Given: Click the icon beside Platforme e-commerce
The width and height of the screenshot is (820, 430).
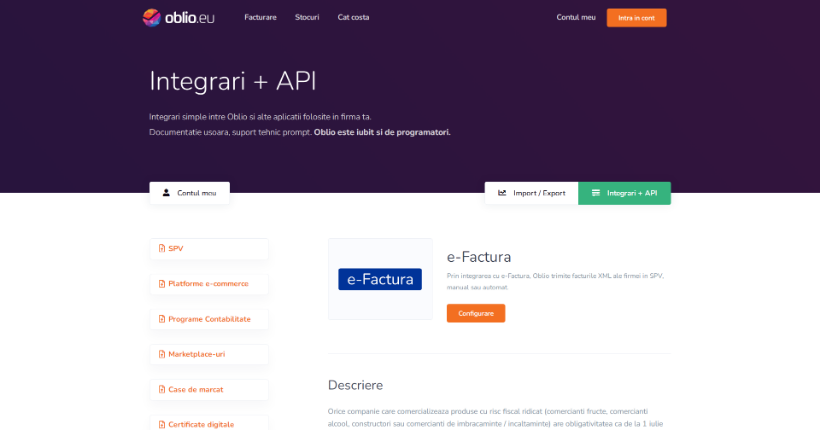Looking at the screenshot, I should pos(162,284).
